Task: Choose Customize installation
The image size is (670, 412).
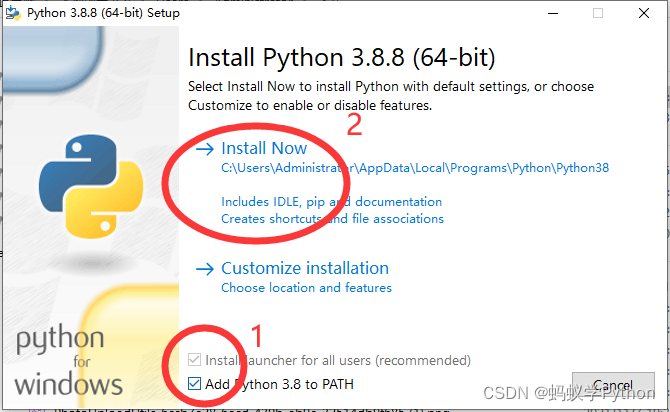Action: click(305, 268)
